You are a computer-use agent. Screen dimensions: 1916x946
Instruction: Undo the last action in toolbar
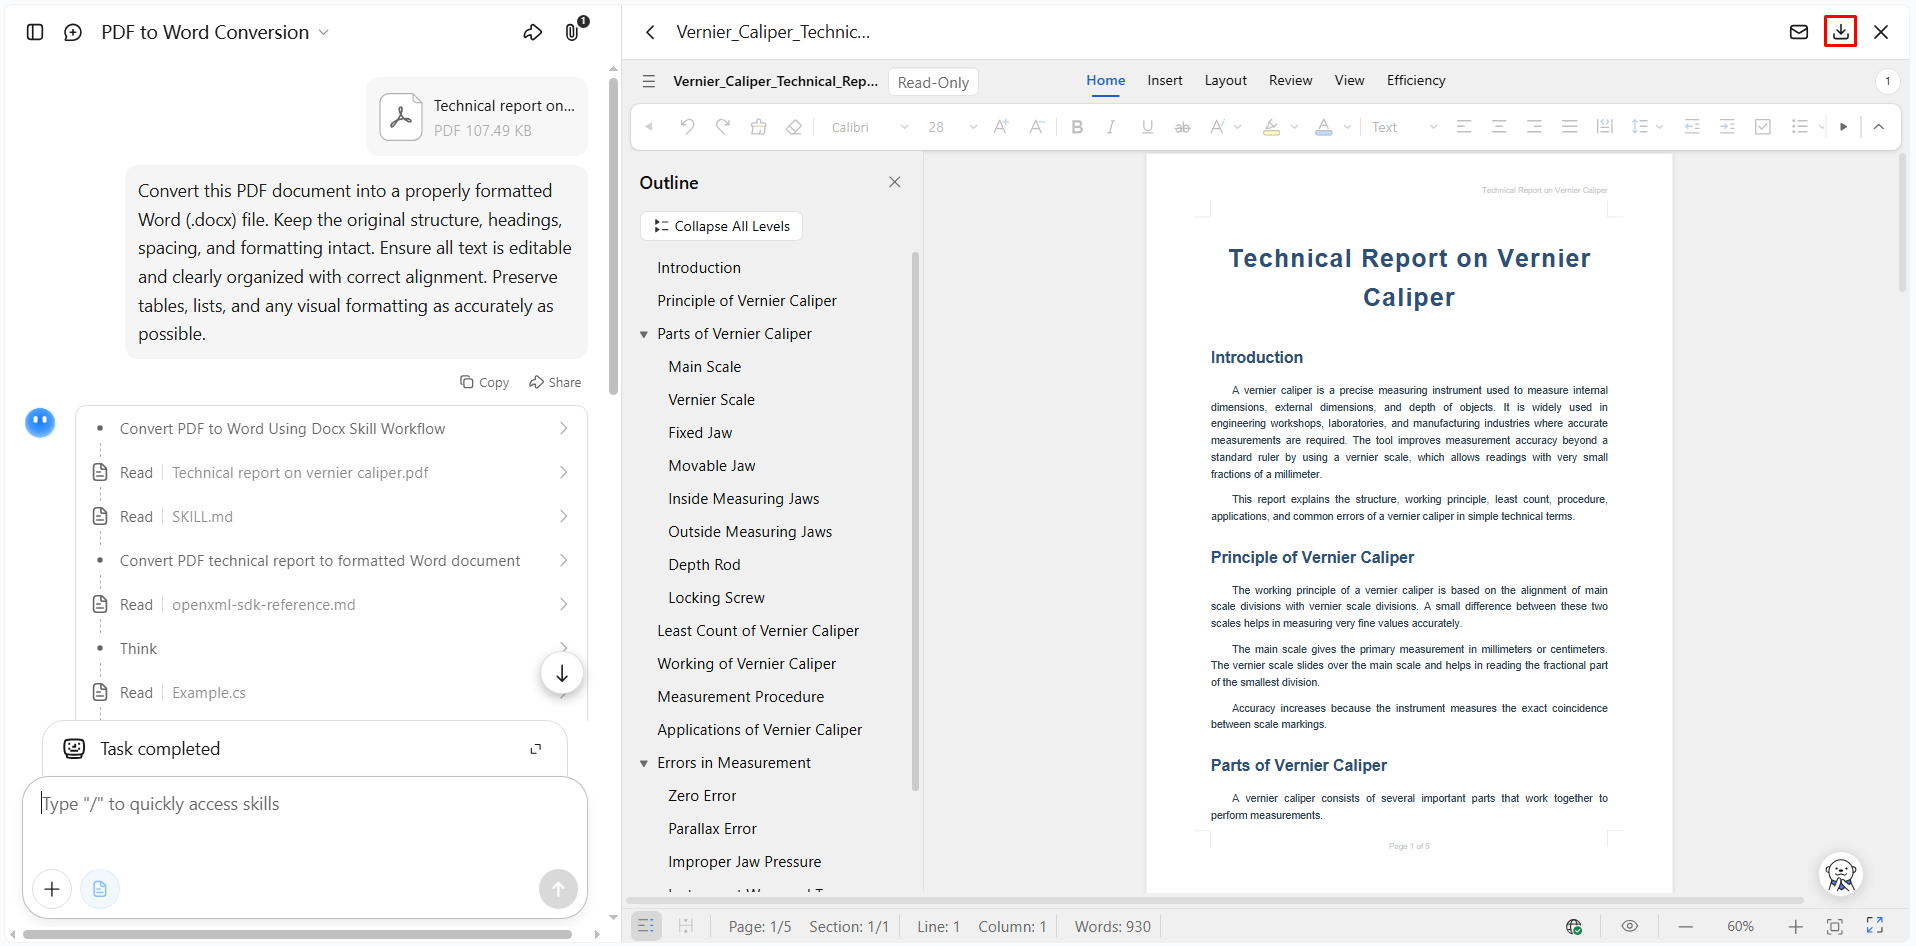[687, 127]
